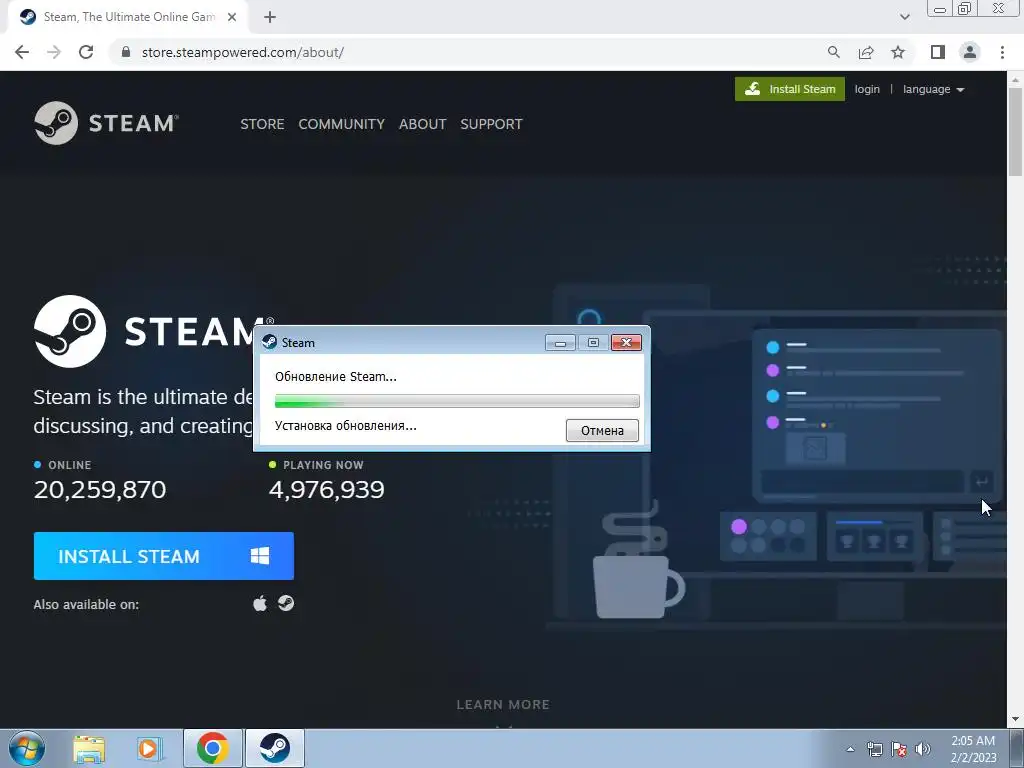
Task: Open the STORE menu
Action: [262, 124]
